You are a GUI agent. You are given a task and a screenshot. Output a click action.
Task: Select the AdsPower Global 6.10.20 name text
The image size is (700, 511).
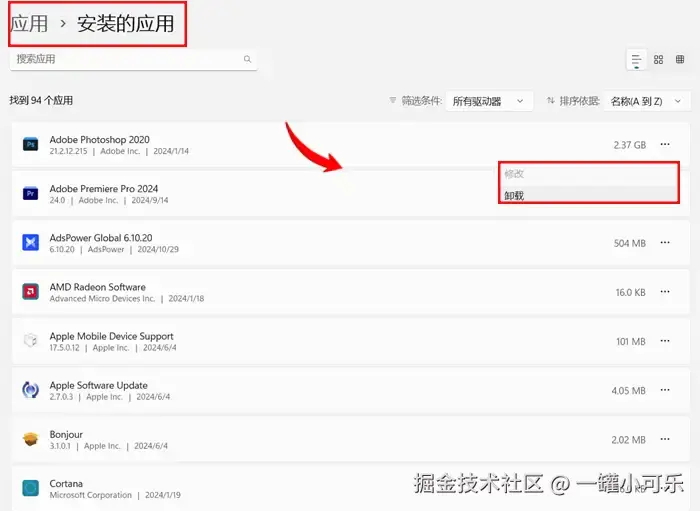[x=101, y=238]
